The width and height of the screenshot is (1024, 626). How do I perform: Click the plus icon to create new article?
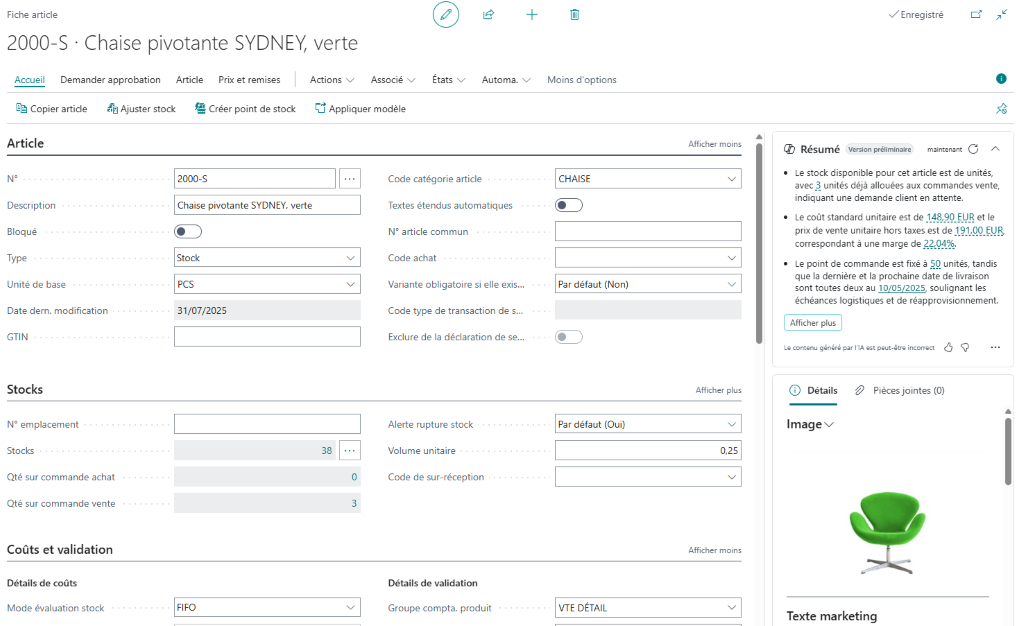(532, 15)
